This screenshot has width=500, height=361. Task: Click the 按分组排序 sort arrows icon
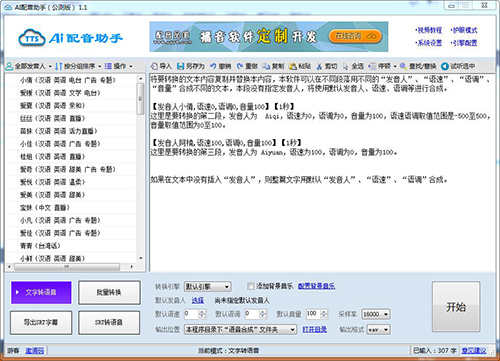point(59,66)
